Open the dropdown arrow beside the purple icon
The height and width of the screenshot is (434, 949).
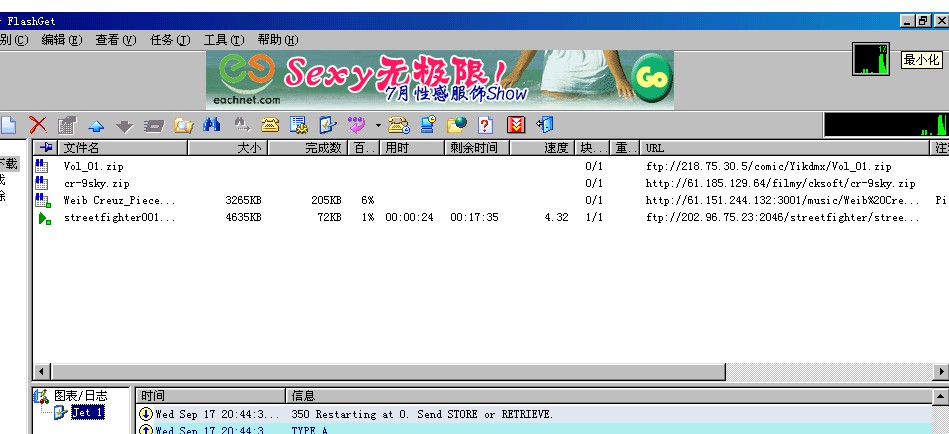click(378, 125)
